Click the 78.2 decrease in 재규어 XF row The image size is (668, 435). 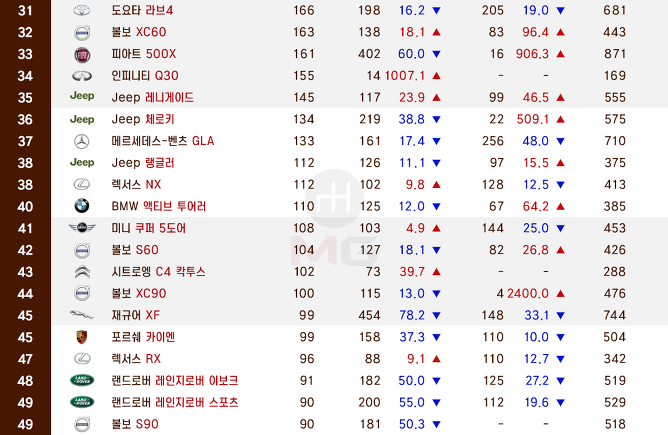coord(412,315)
